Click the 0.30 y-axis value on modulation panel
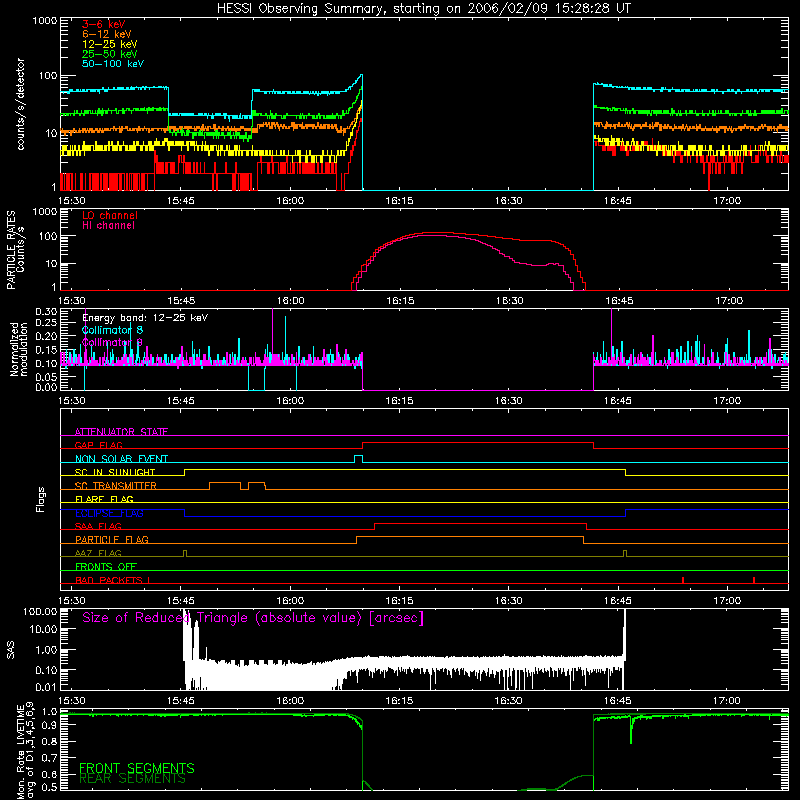Image resolution: width=800 pixels, height=800 pixels. 46,311
